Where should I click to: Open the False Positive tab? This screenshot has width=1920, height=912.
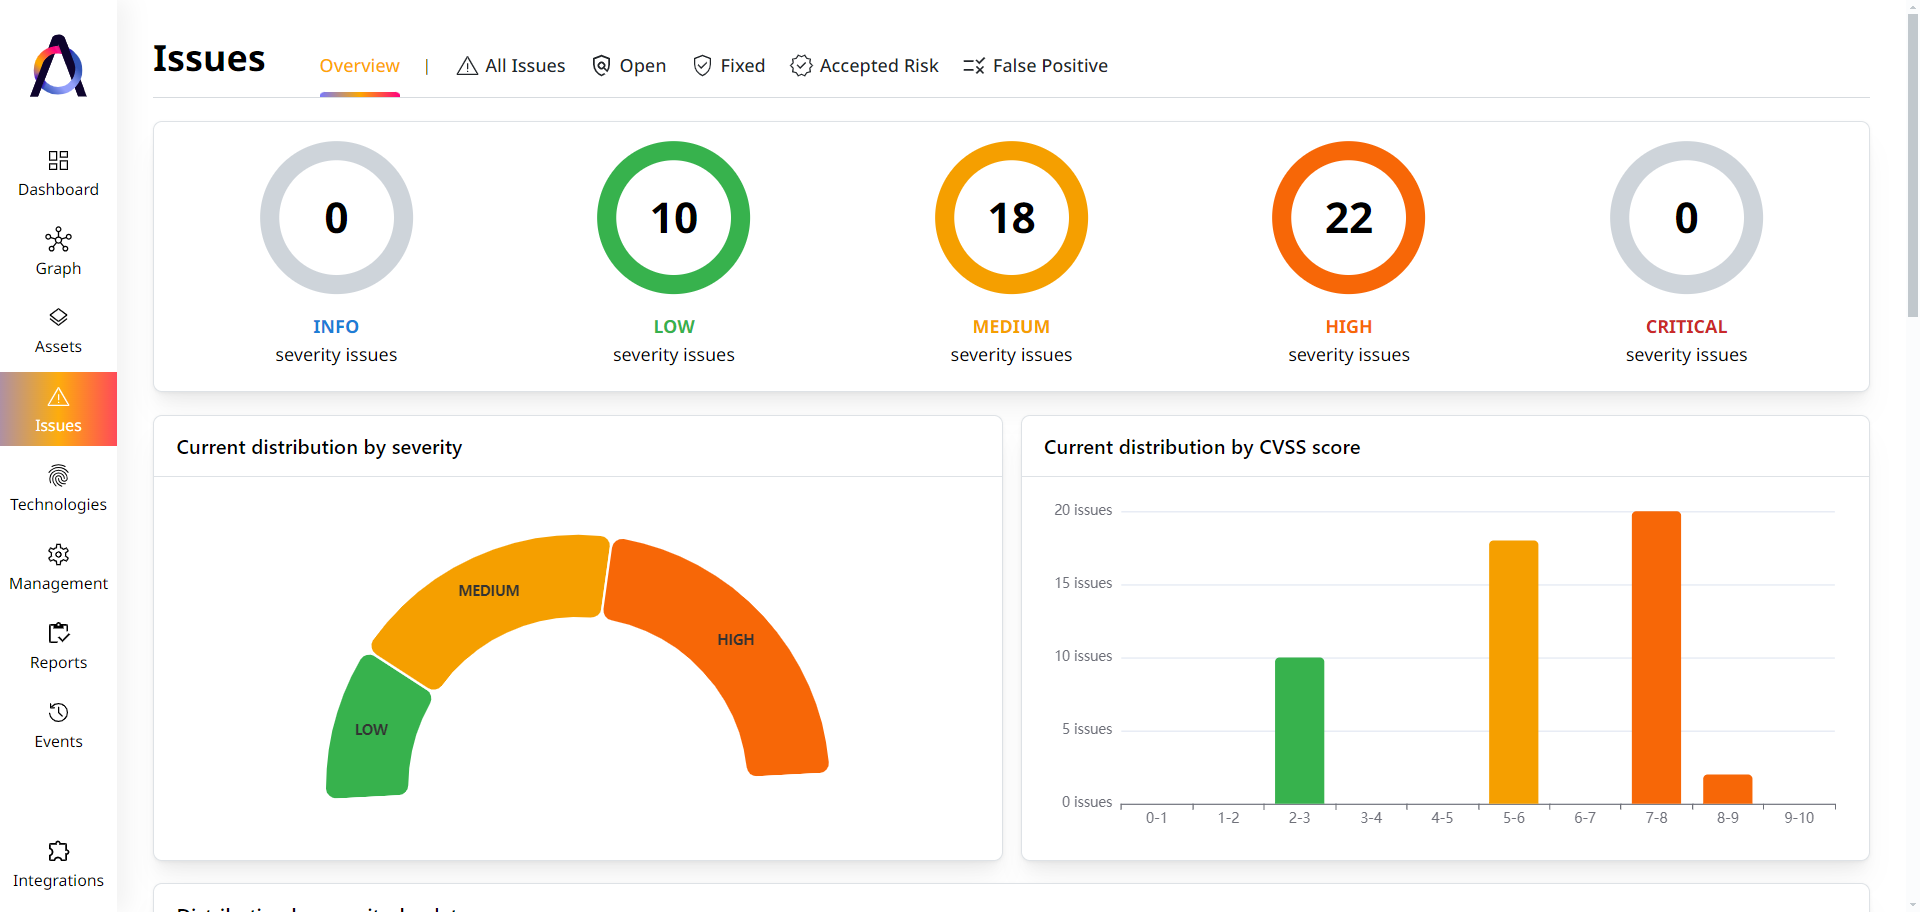(x=1035, y=66)
